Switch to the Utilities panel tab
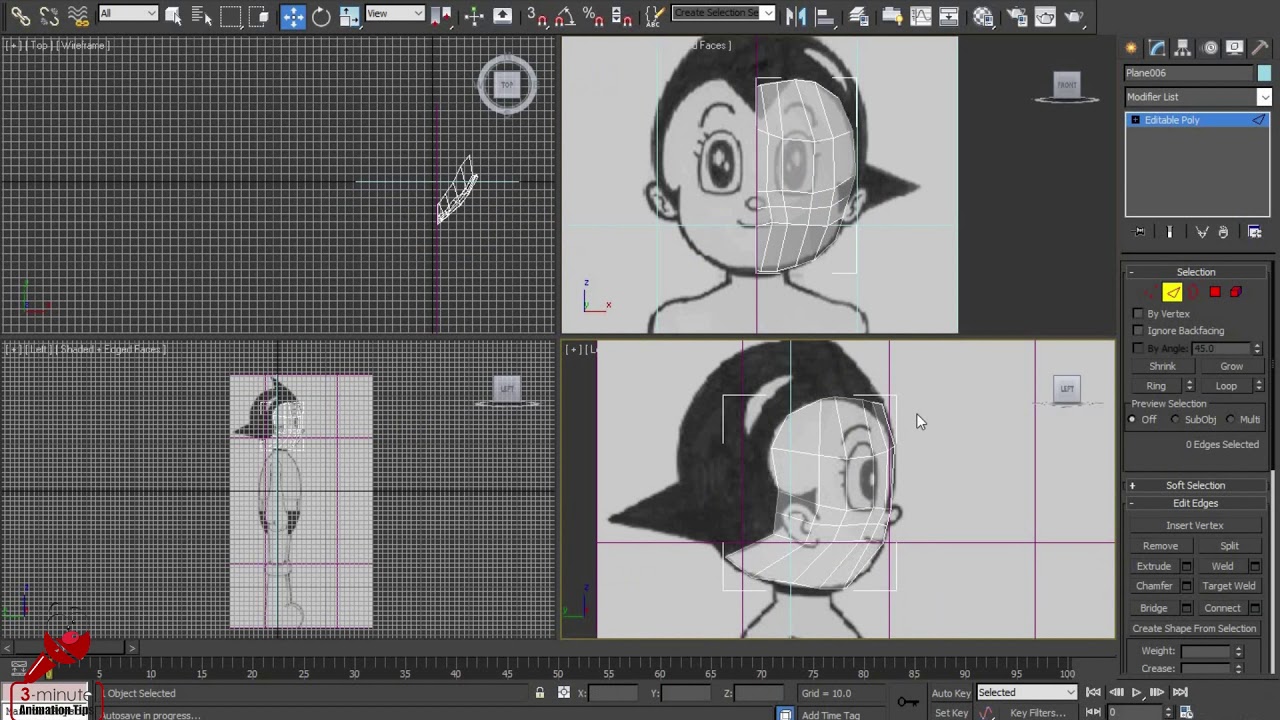The height and width of the screenshot is (720, 1280). pyautogui.click(x=1261, y=47)
